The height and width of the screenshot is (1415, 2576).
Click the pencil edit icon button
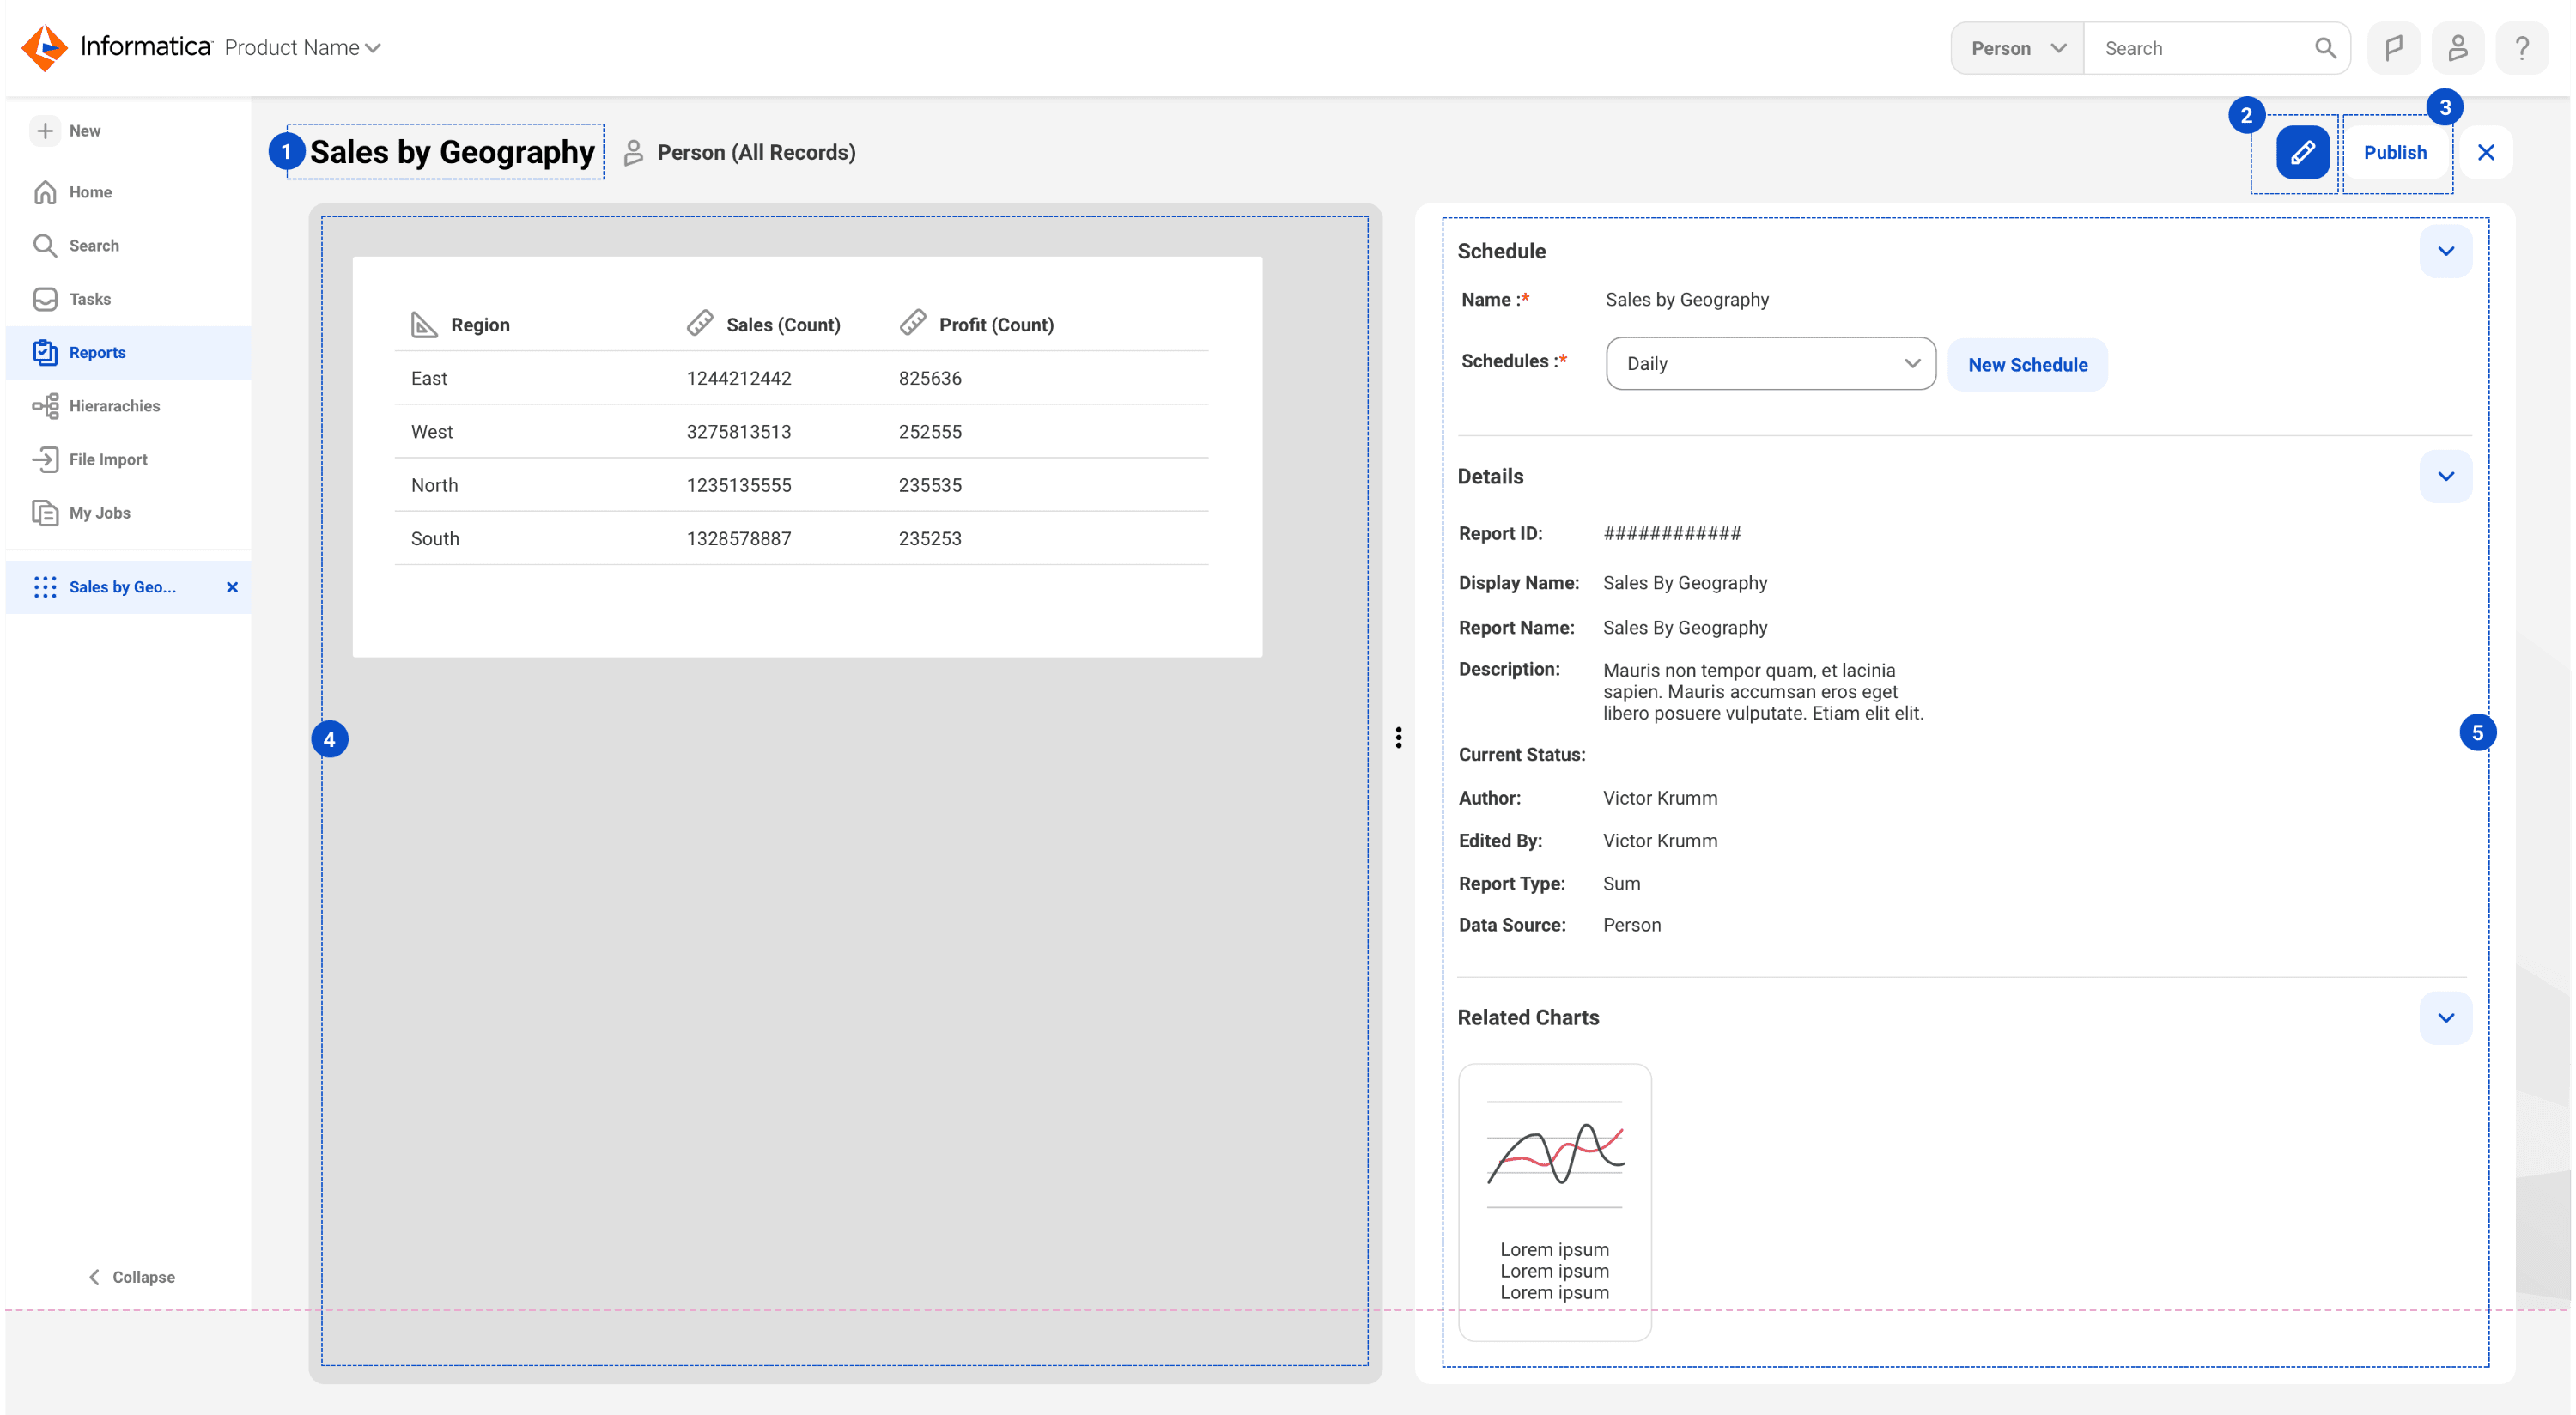[2302, 152]
